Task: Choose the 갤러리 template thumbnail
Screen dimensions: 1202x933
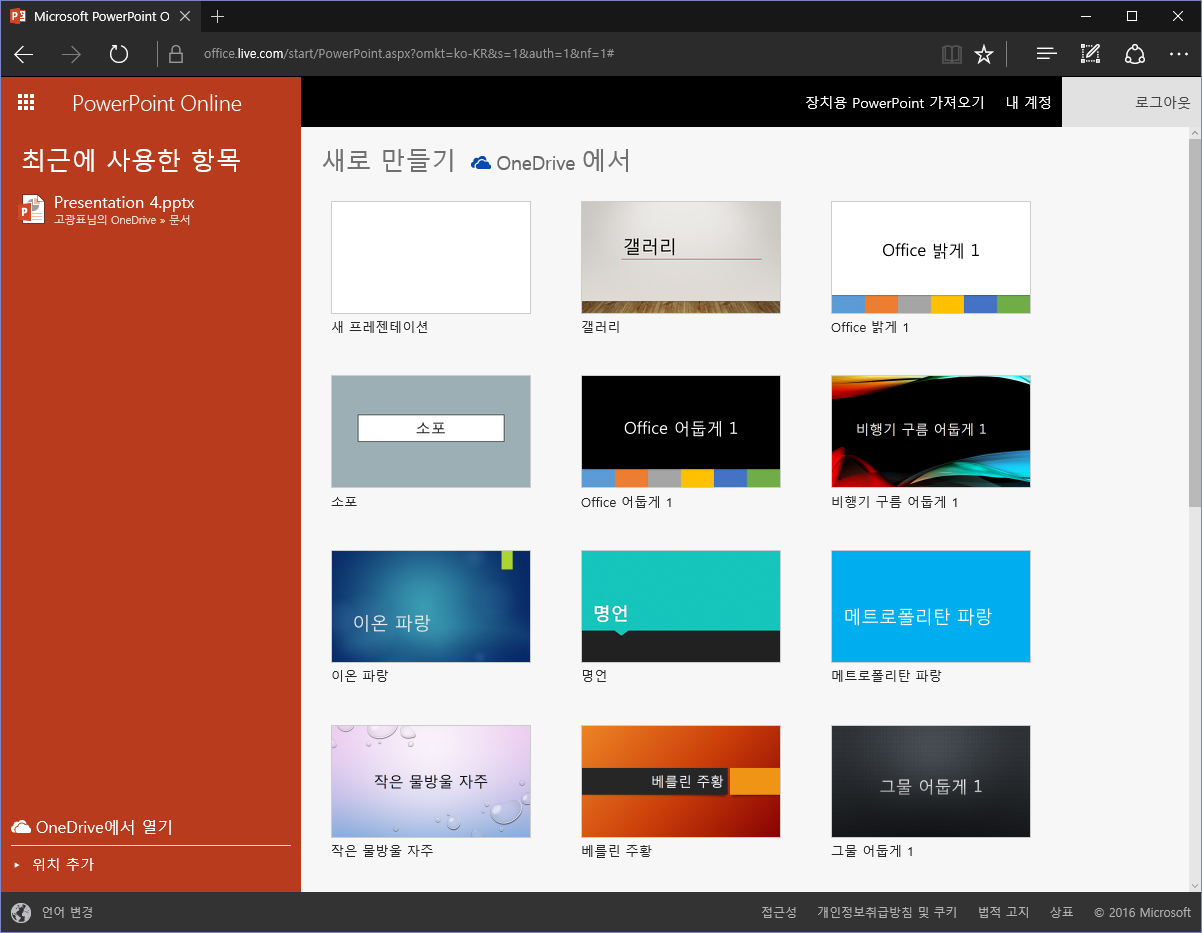Action: click(681, 257)
